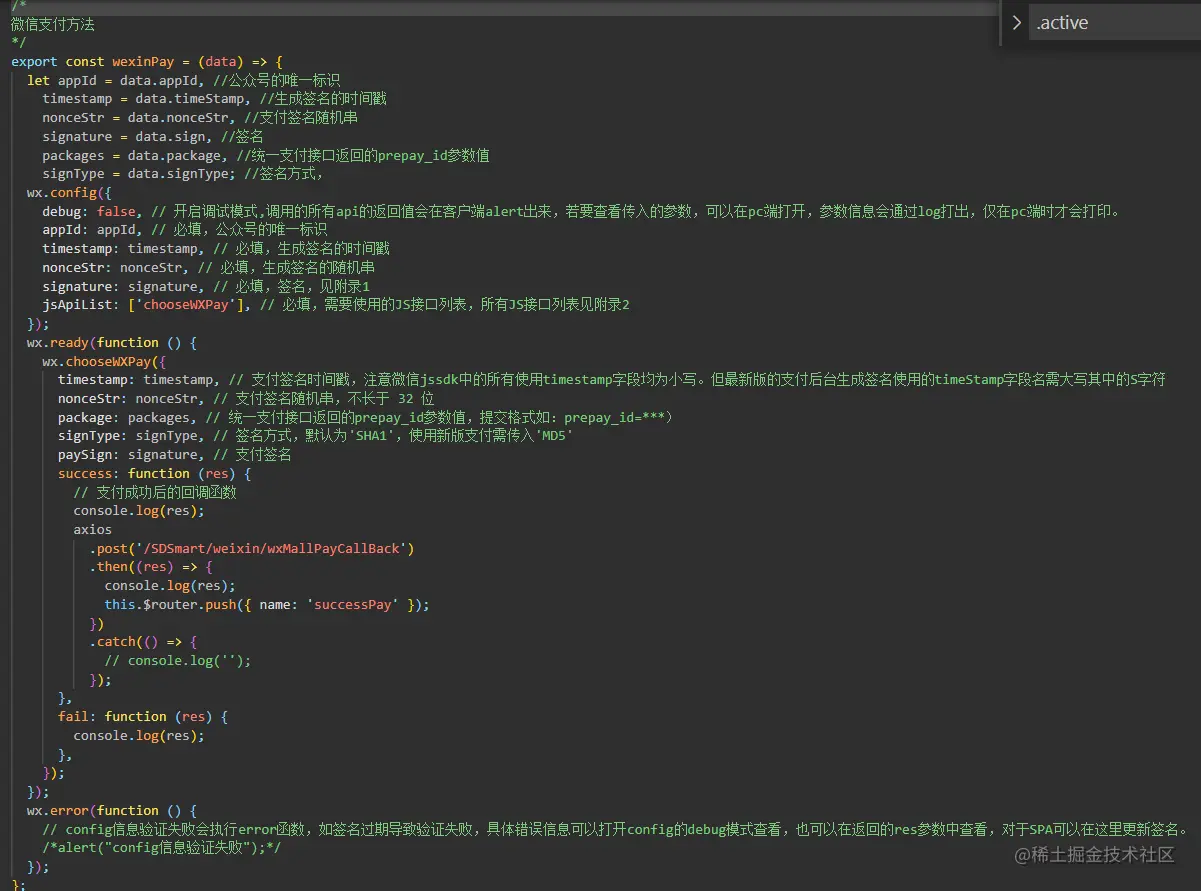Click the 'wx.chooseWXPay({' call

point(104,361)
